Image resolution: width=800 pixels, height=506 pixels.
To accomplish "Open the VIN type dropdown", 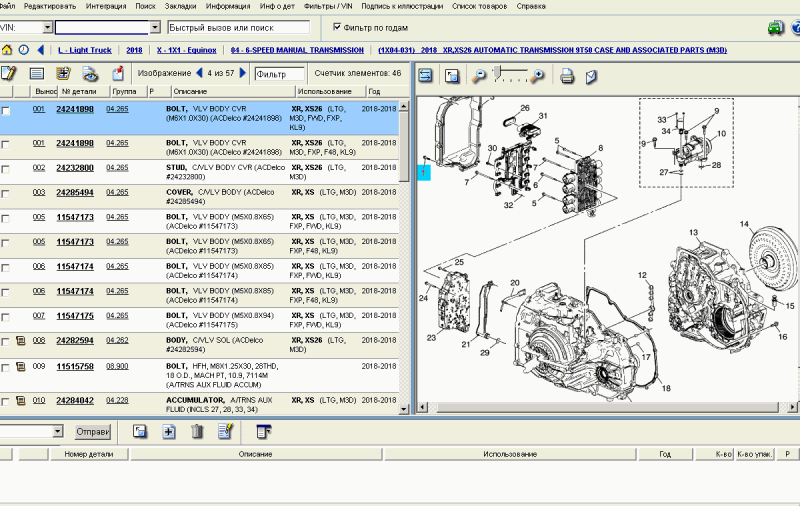I will click(x=47, y=28).
